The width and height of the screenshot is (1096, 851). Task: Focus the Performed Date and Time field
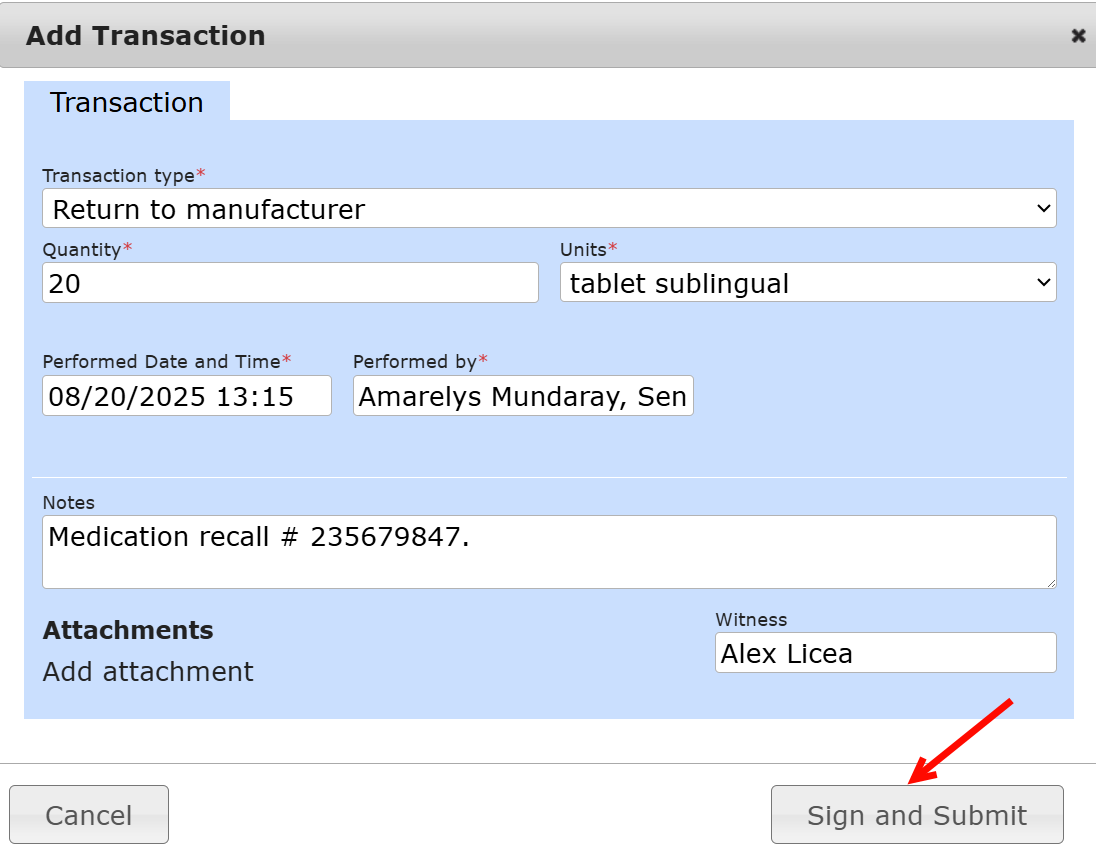(x=187, y=396)
